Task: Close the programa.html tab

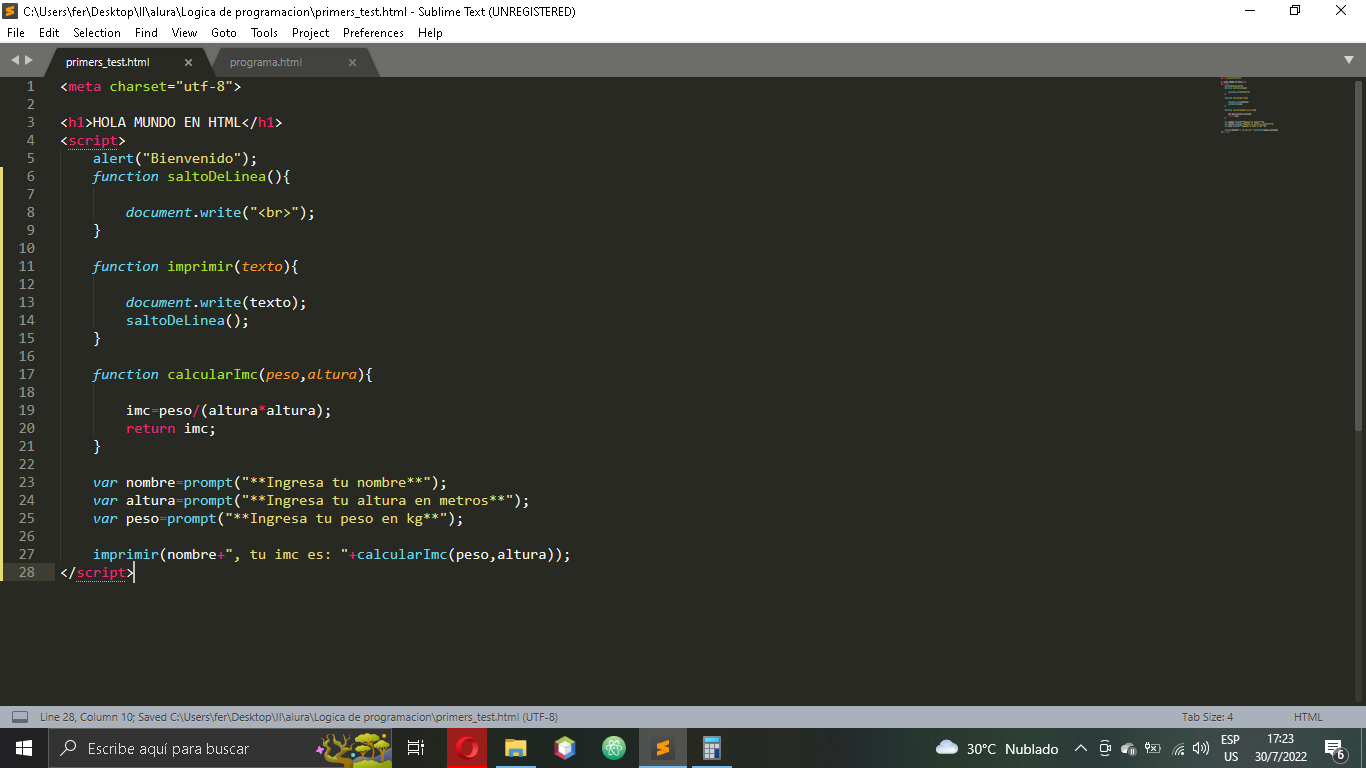Action: click(352, 62)
